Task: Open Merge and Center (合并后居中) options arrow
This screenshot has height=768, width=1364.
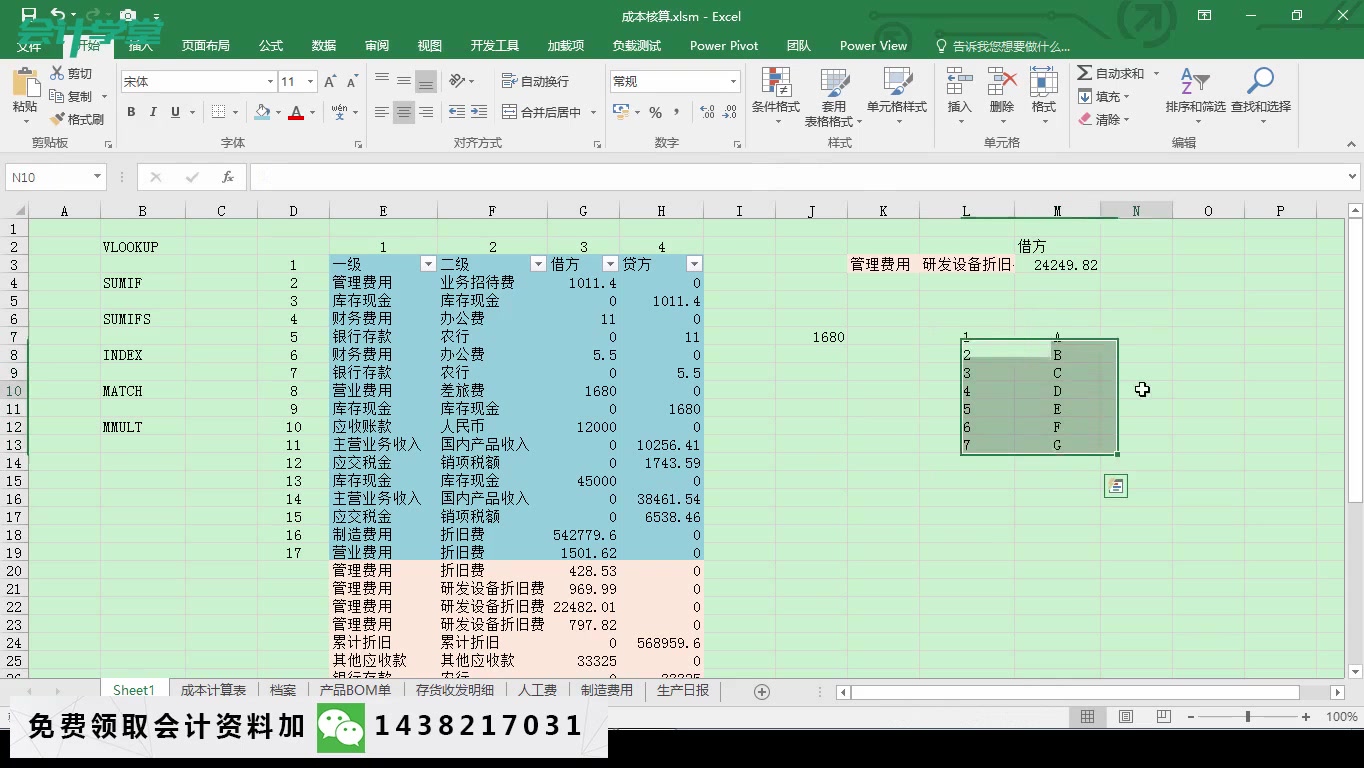Action: (x=592, y=112)
